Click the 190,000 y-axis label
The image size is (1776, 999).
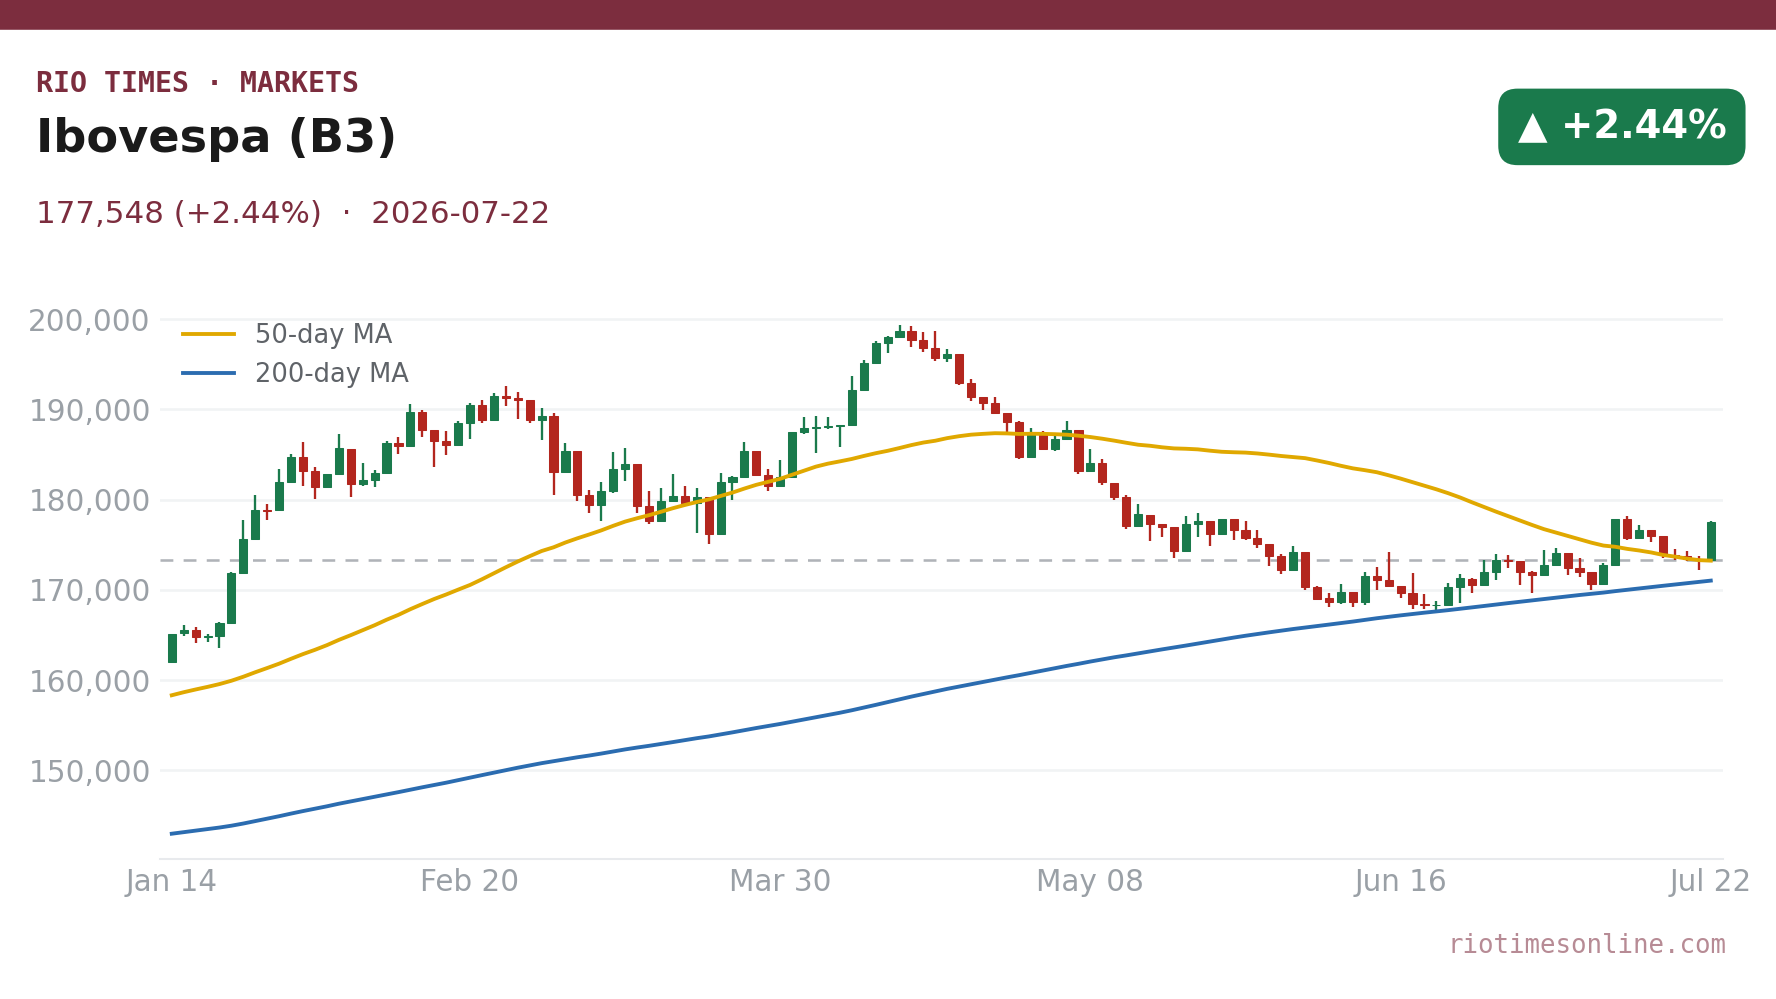point(88,411)
